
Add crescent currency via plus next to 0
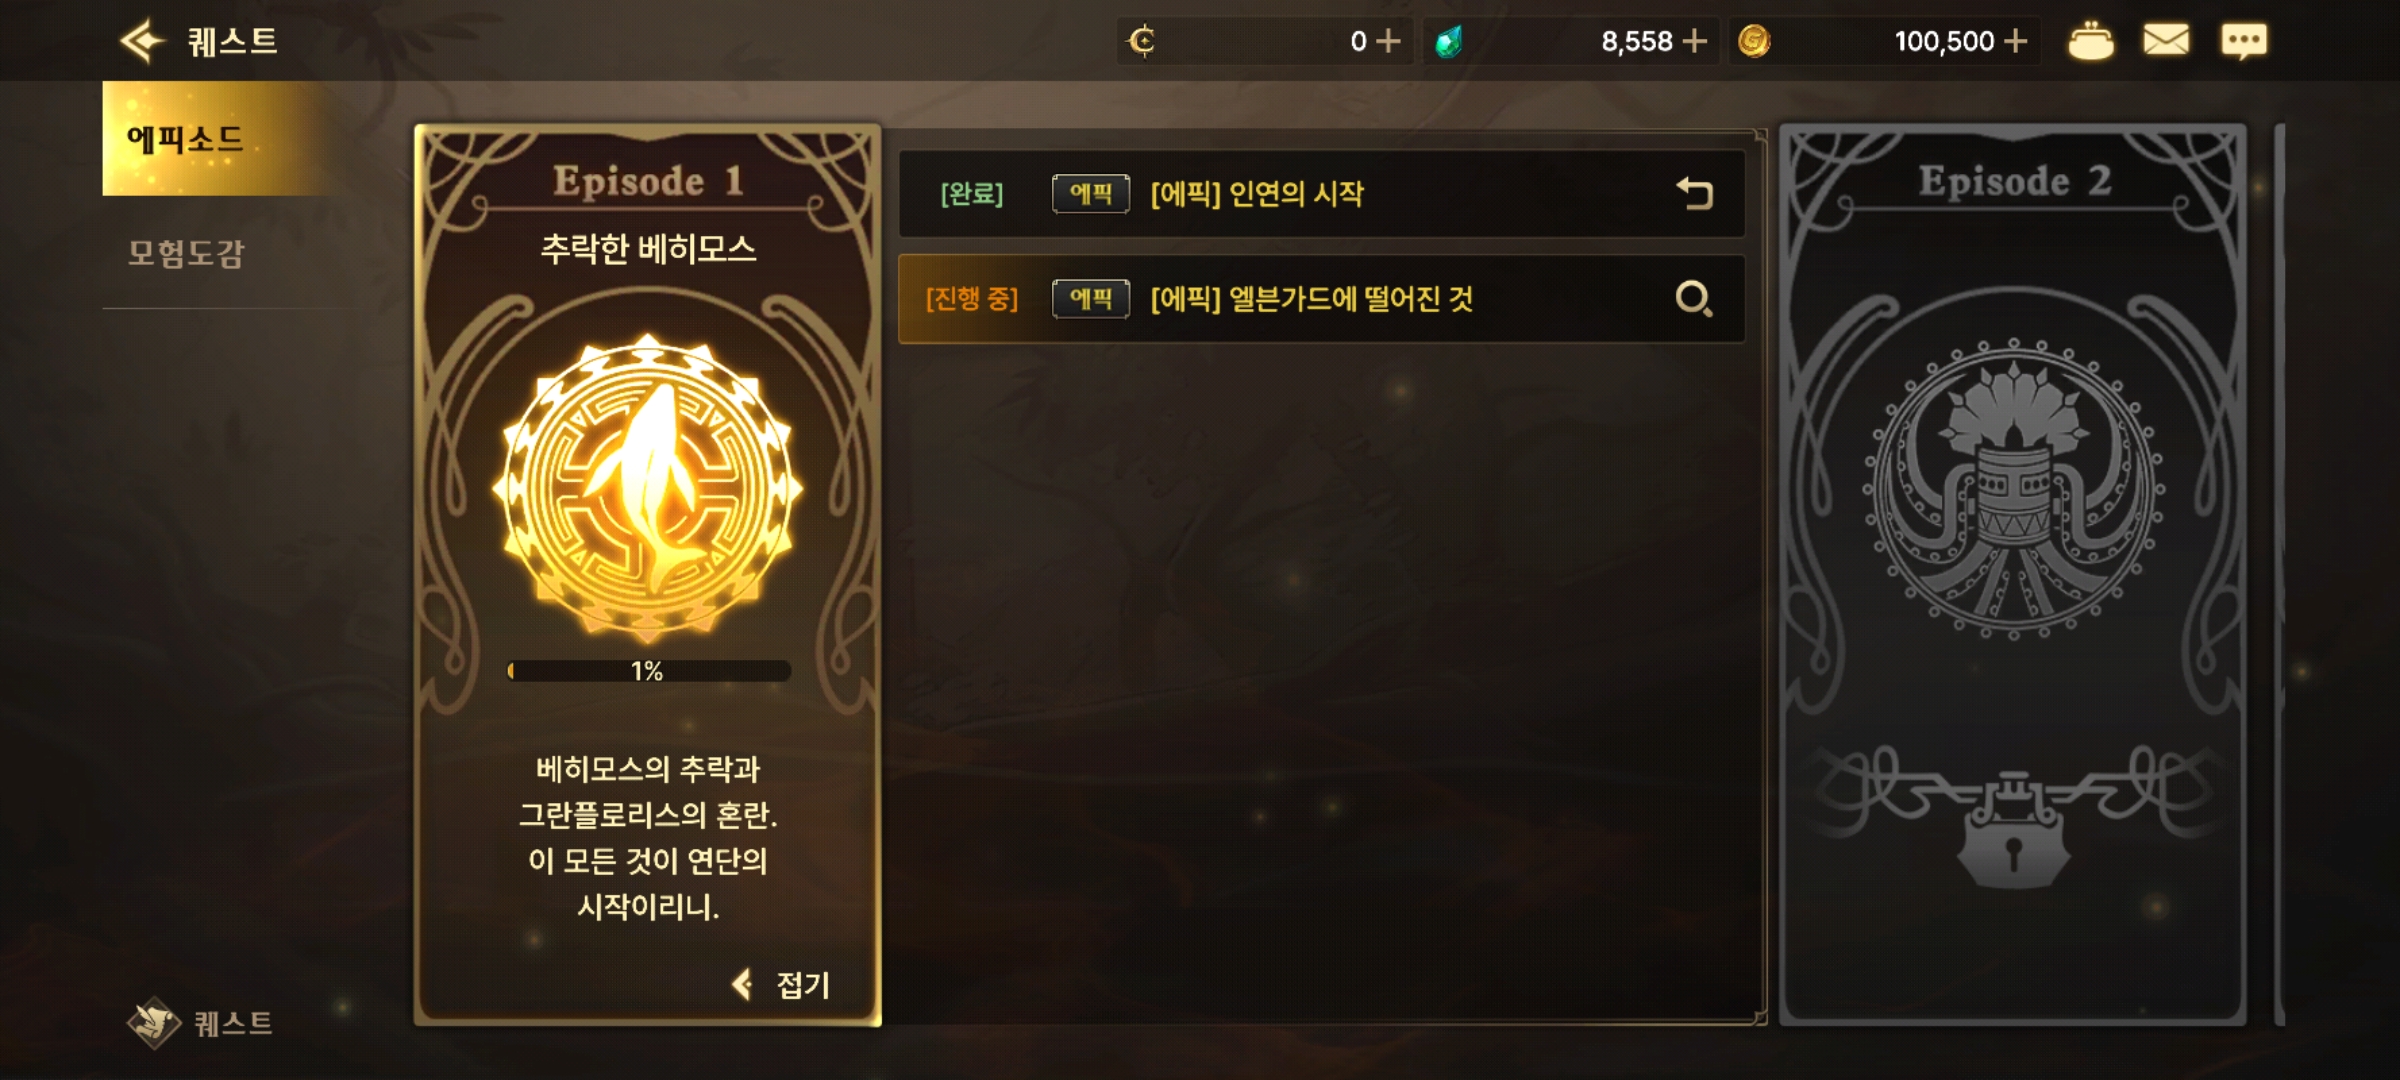pos(1388,41)
